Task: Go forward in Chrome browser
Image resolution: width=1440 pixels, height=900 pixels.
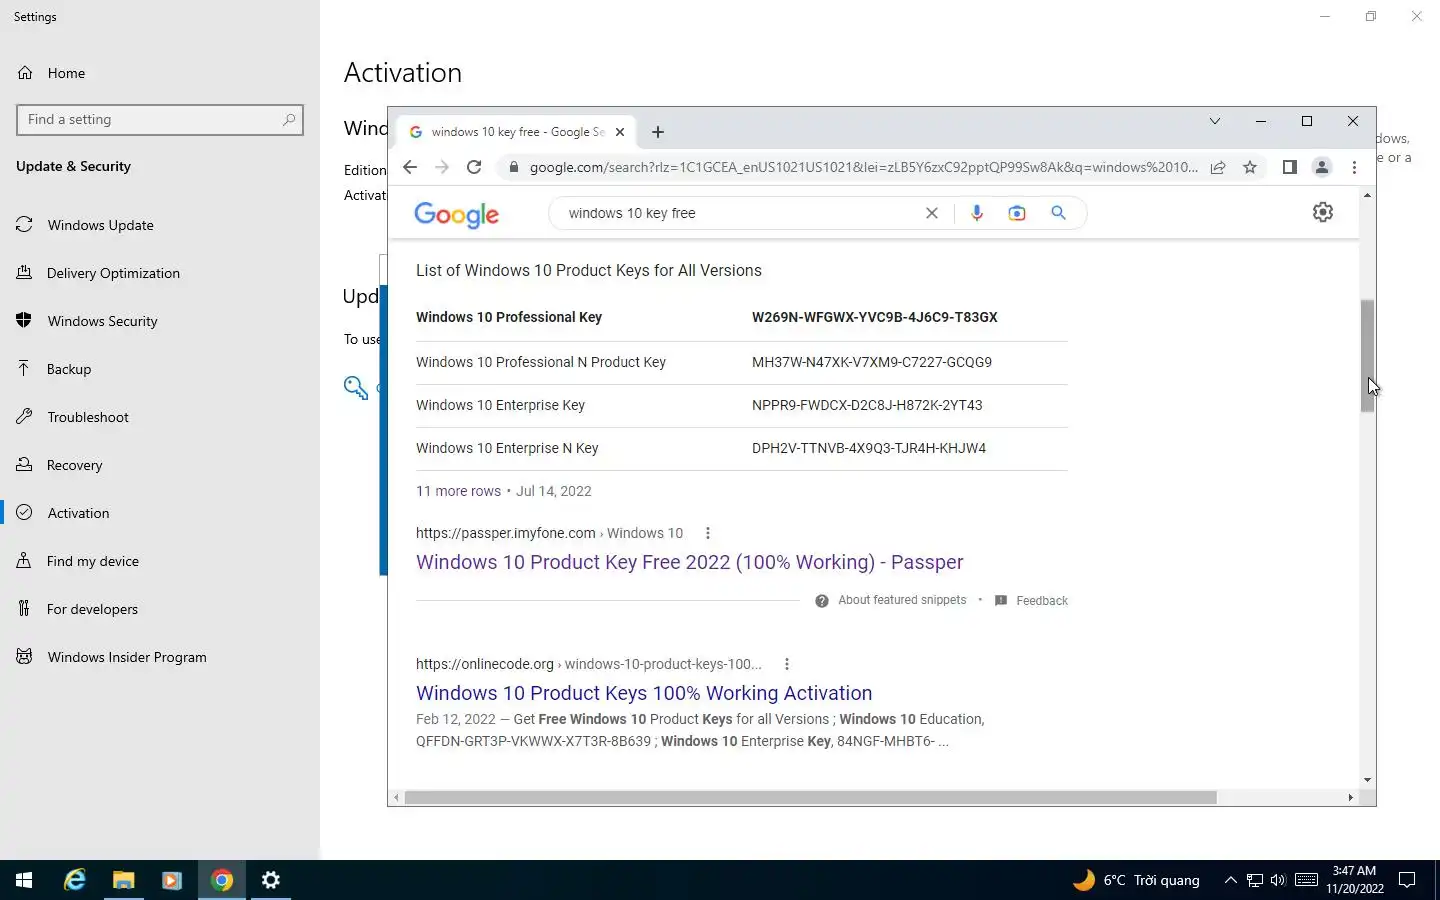Action: coord(442,167)
